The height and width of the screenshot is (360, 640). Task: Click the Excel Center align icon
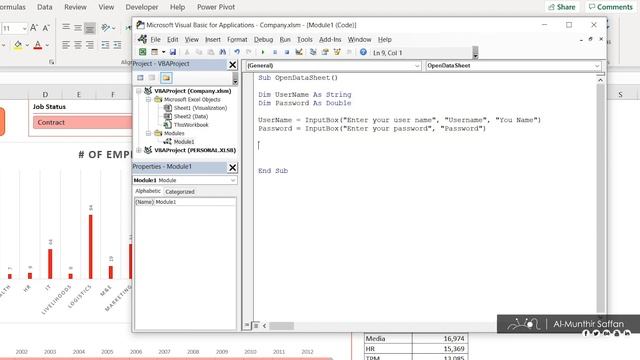coord(78,45)
